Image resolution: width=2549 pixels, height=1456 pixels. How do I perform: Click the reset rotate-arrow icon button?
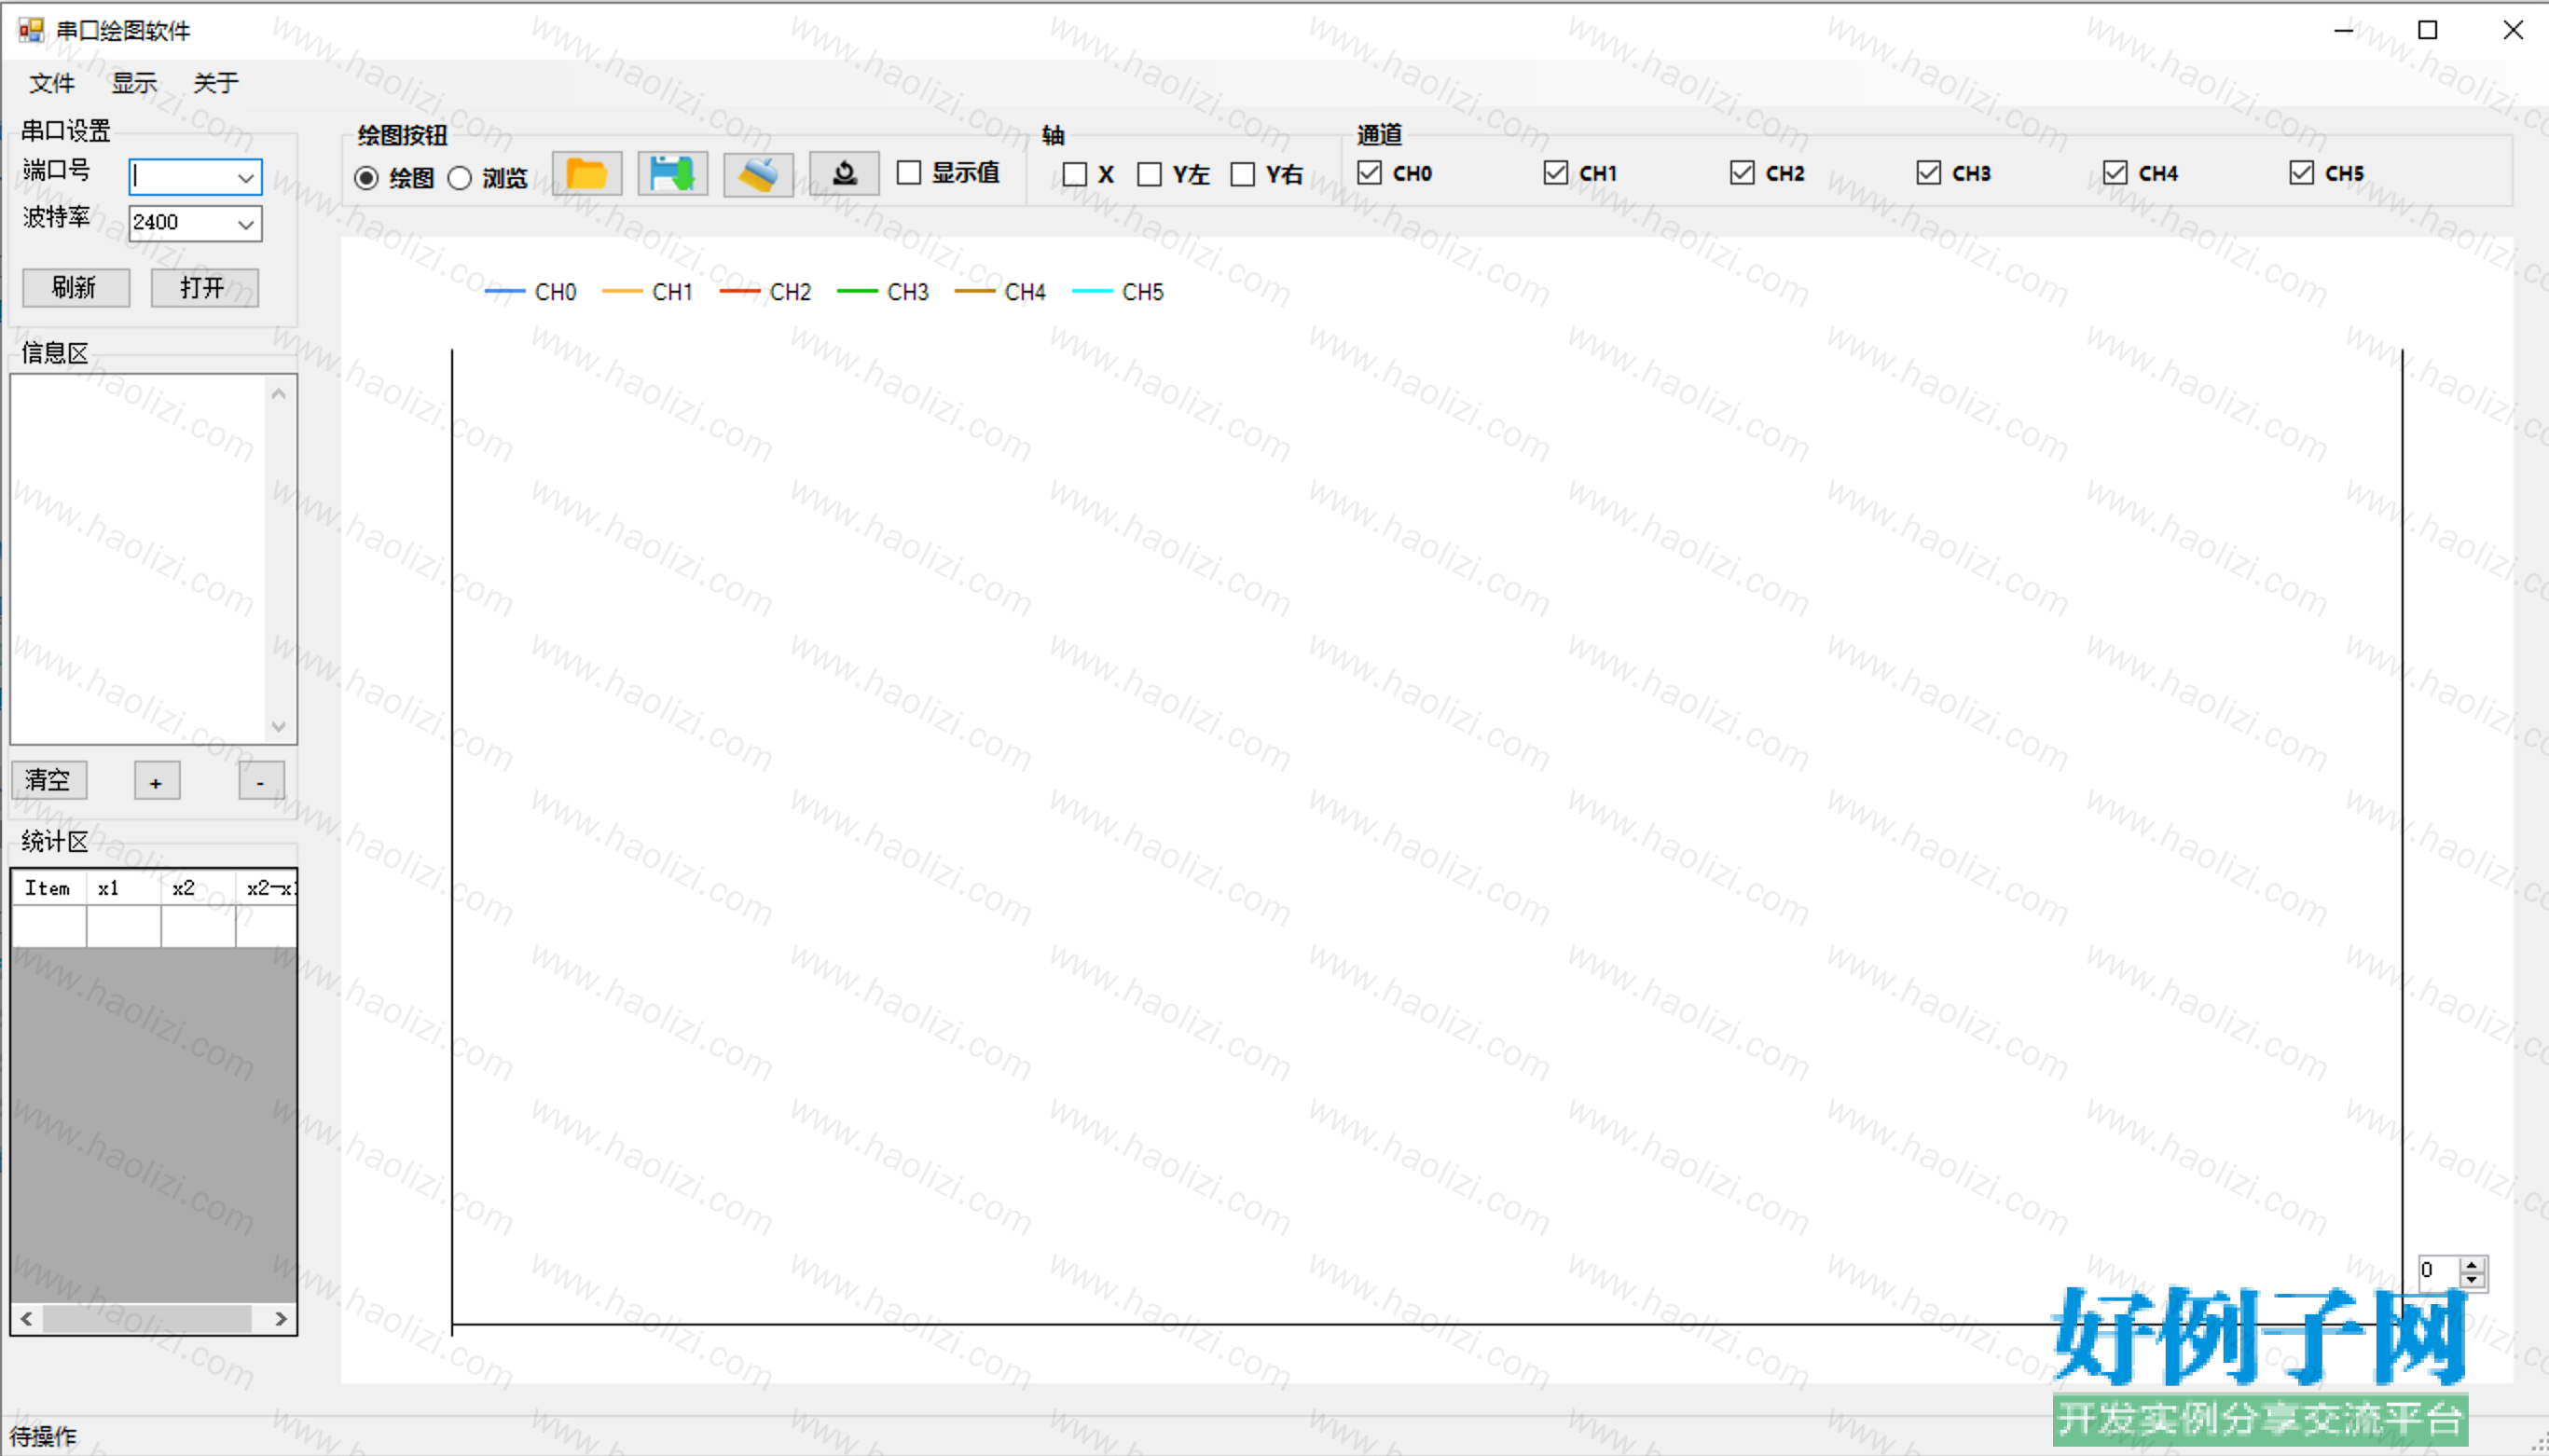point(845,174)
